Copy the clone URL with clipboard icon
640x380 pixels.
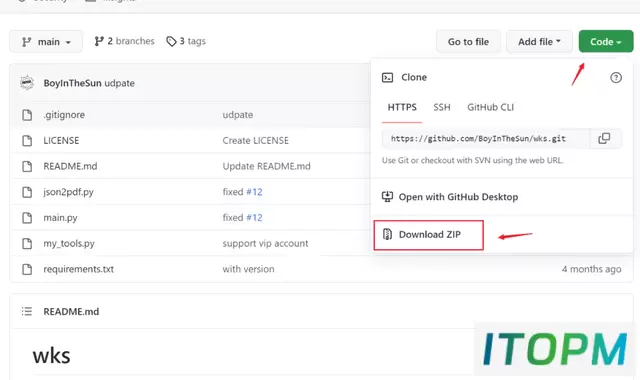pyautogui.click(x=604, y=138)
